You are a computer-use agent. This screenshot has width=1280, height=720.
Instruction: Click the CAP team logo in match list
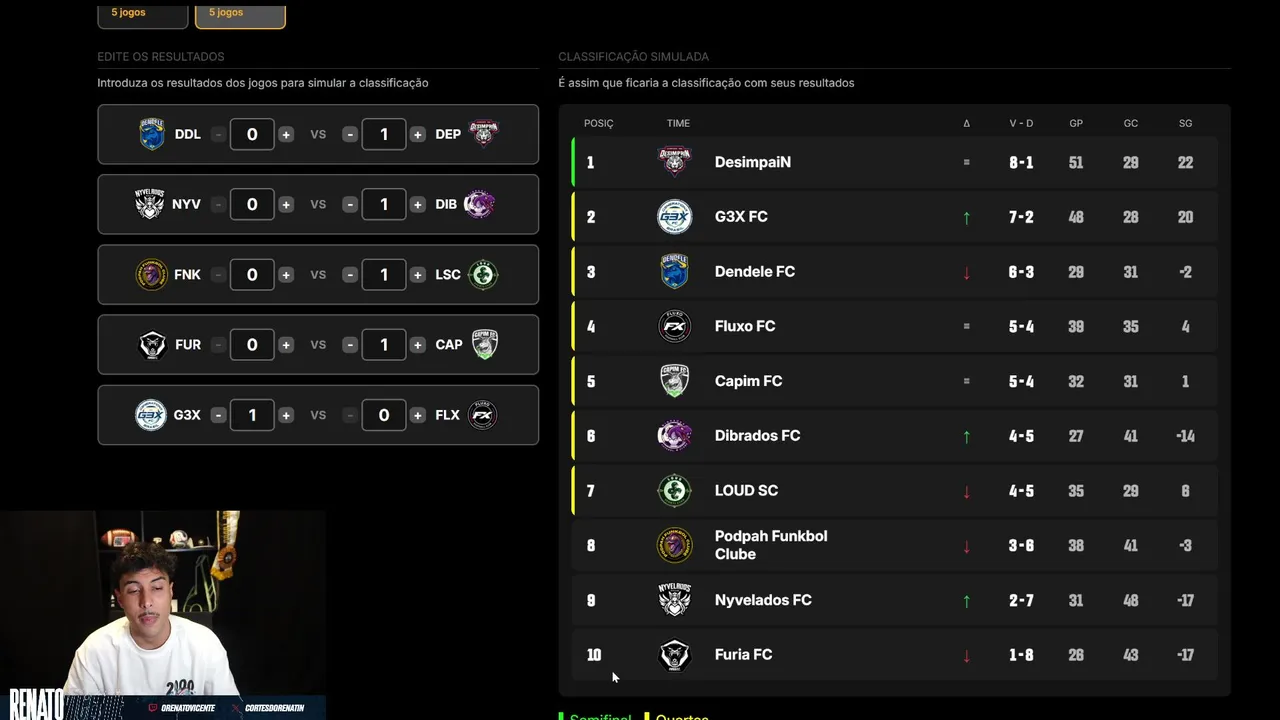click(484, 345)
